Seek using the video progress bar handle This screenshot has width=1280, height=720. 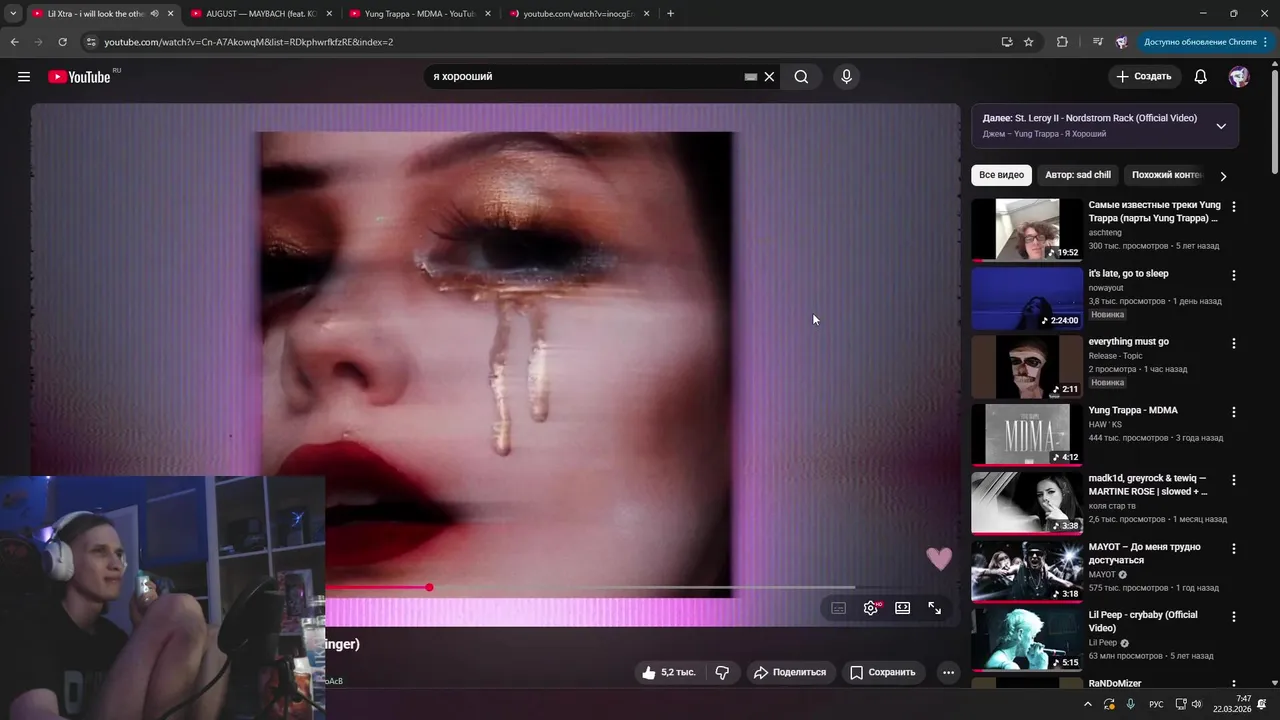pyautogui.click(x=429, y=587)
